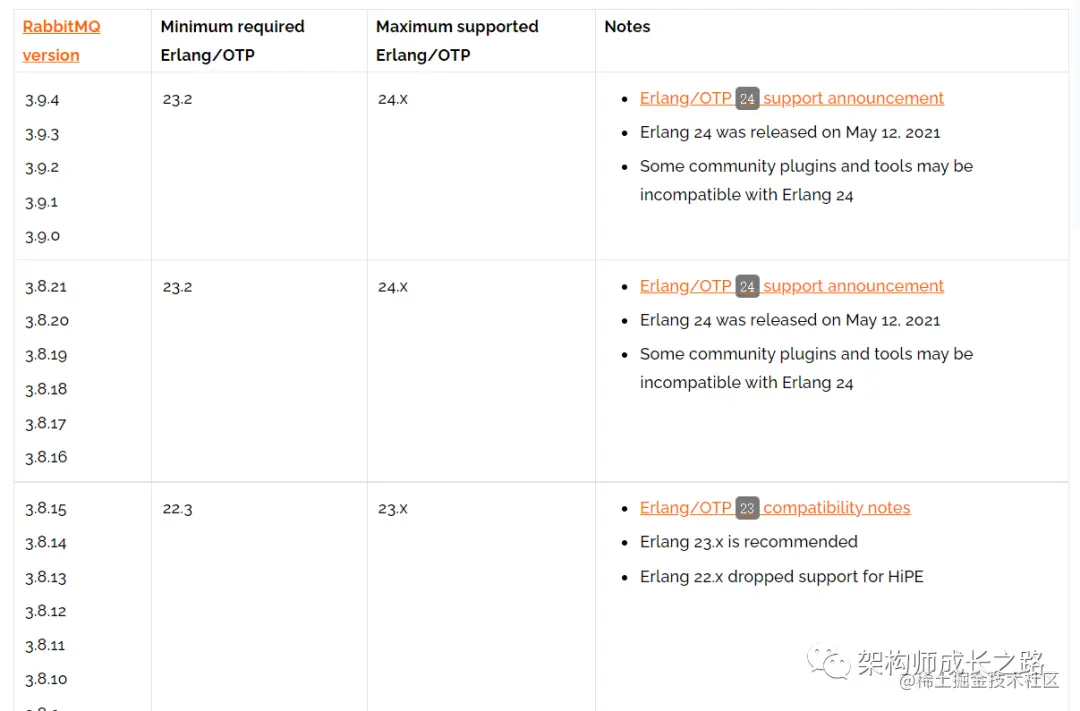
Task: Click version 3.8.16 in the table
Action: 46,457
